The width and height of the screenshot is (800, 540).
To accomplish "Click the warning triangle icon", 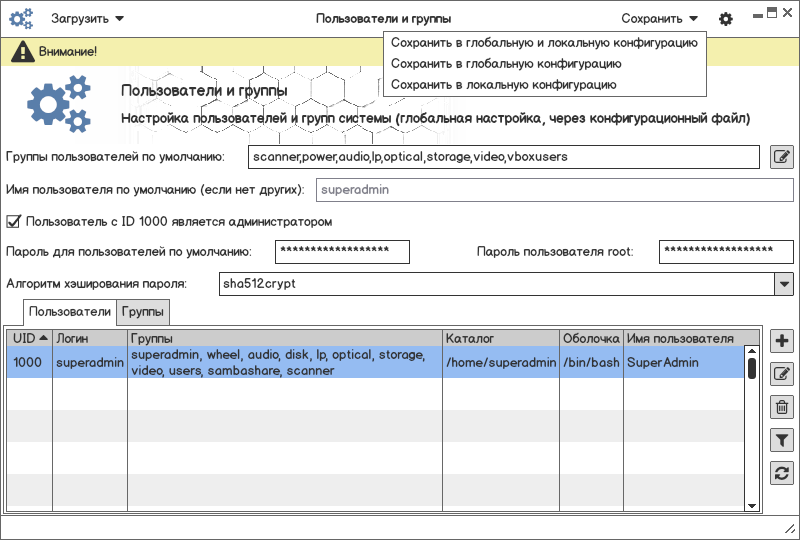I will coord(21,51).
